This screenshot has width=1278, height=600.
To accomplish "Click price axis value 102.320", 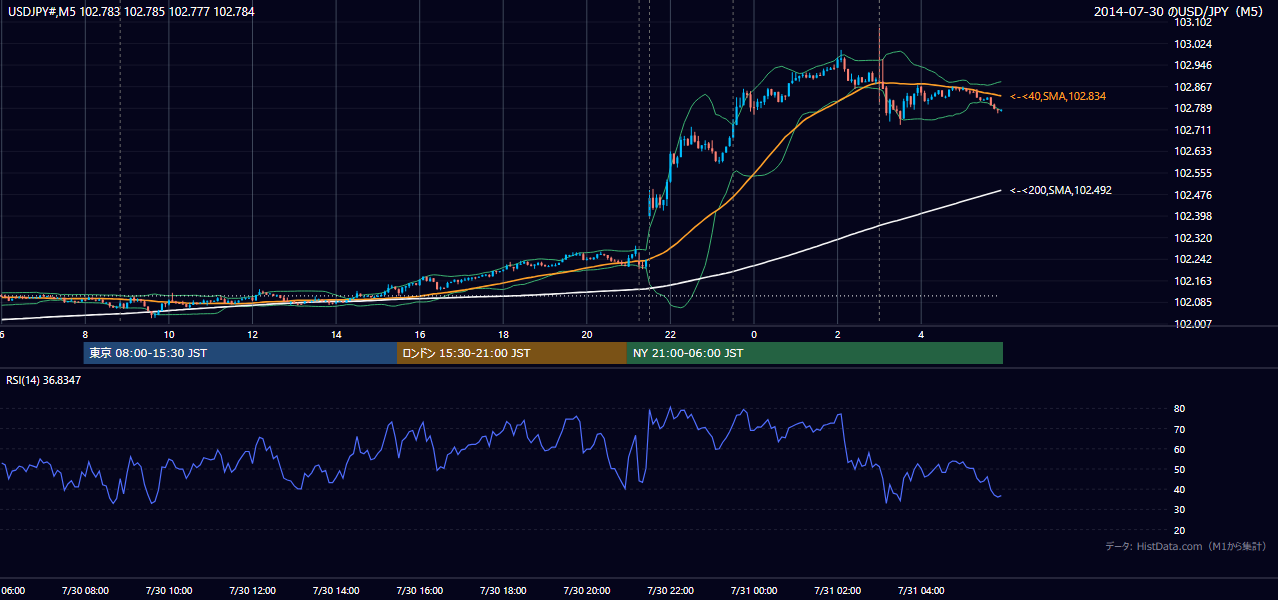I will click(1192, 238).
